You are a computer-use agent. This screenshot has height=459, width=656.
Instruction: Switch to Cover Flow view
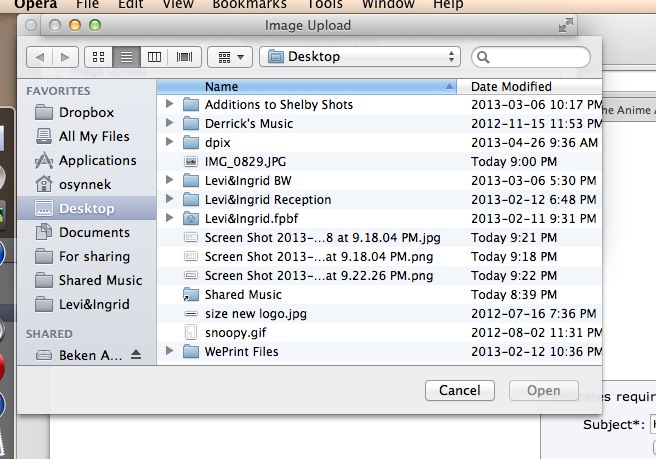[184, 57]
